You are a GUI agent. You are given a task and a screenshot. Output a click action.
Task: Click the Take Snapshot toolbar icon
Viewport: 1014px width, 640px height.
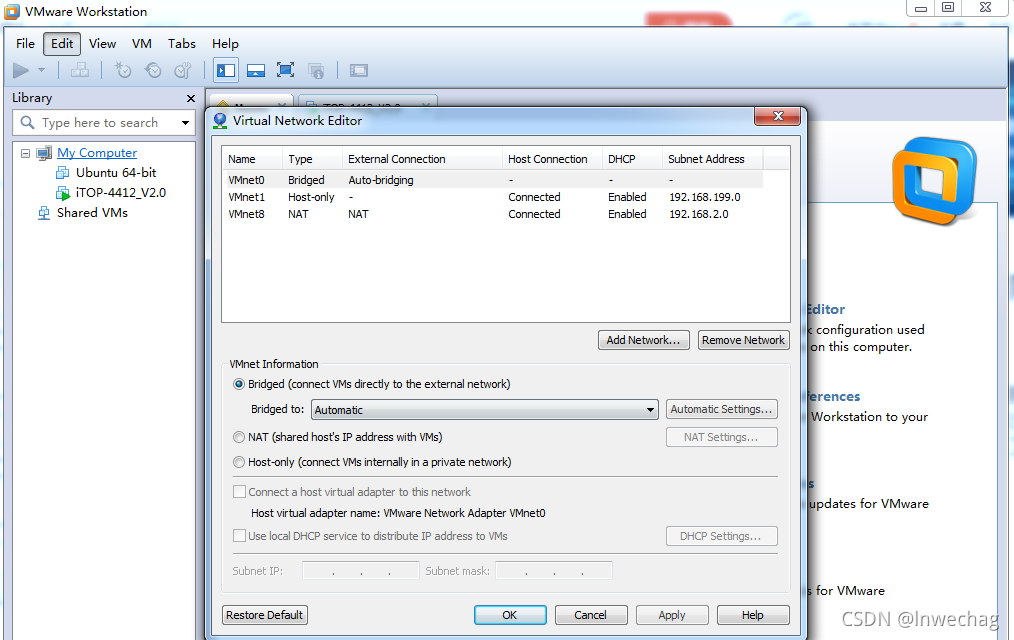[123, 70]
